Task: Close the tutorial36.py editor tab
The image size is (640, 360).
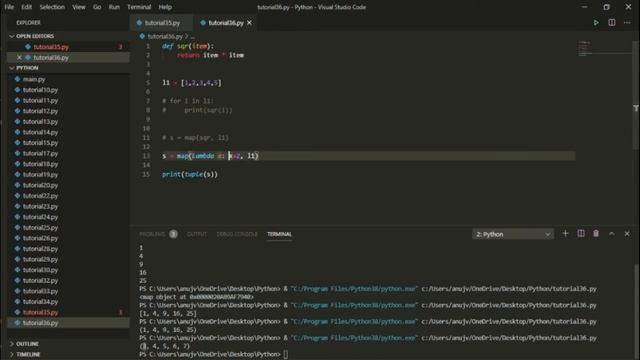Action: [249, 23]
